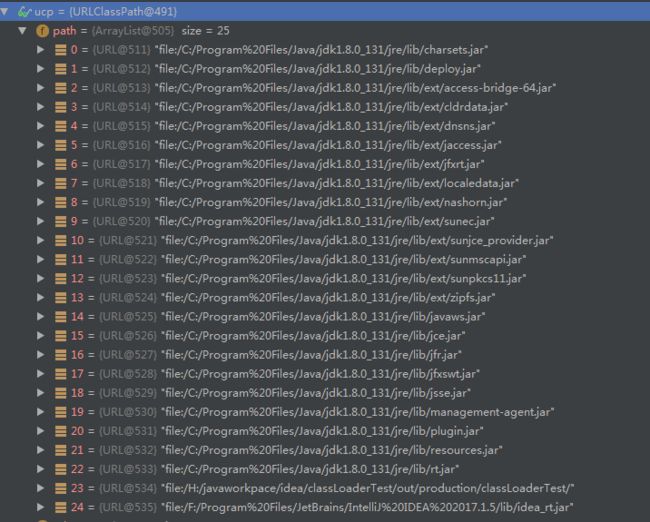Click array element icon of dnsns.jar row
Viewport: 650px width, 522px height.
coord(61,126)
